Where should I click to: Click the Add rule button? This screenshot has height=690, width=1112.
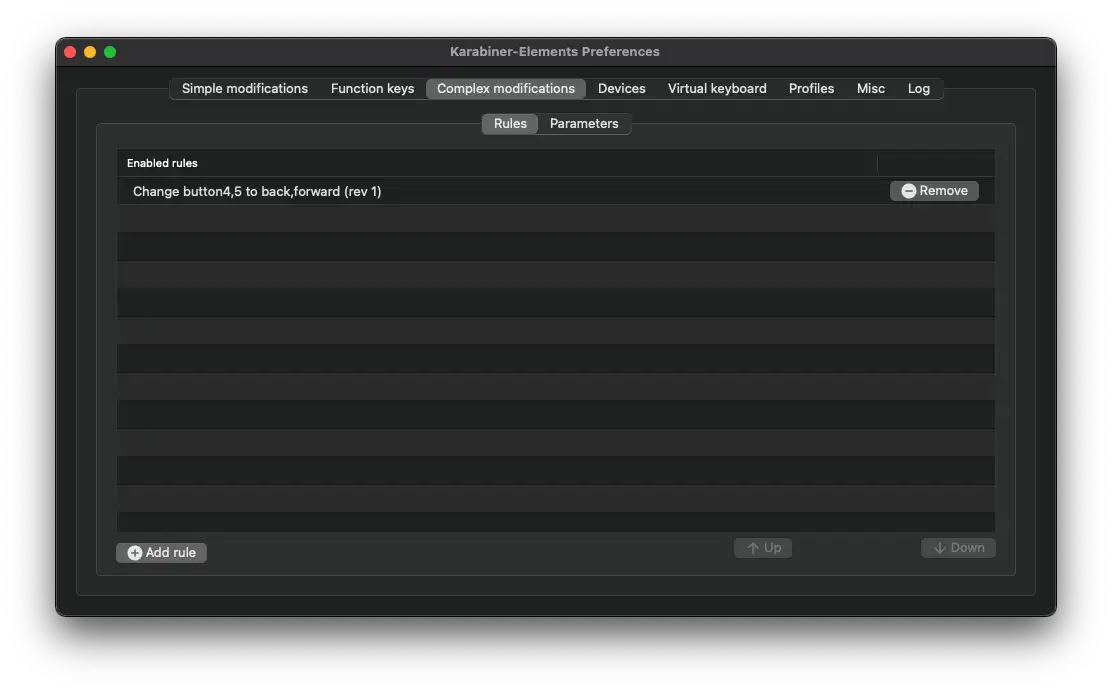[x=161, y=552]
